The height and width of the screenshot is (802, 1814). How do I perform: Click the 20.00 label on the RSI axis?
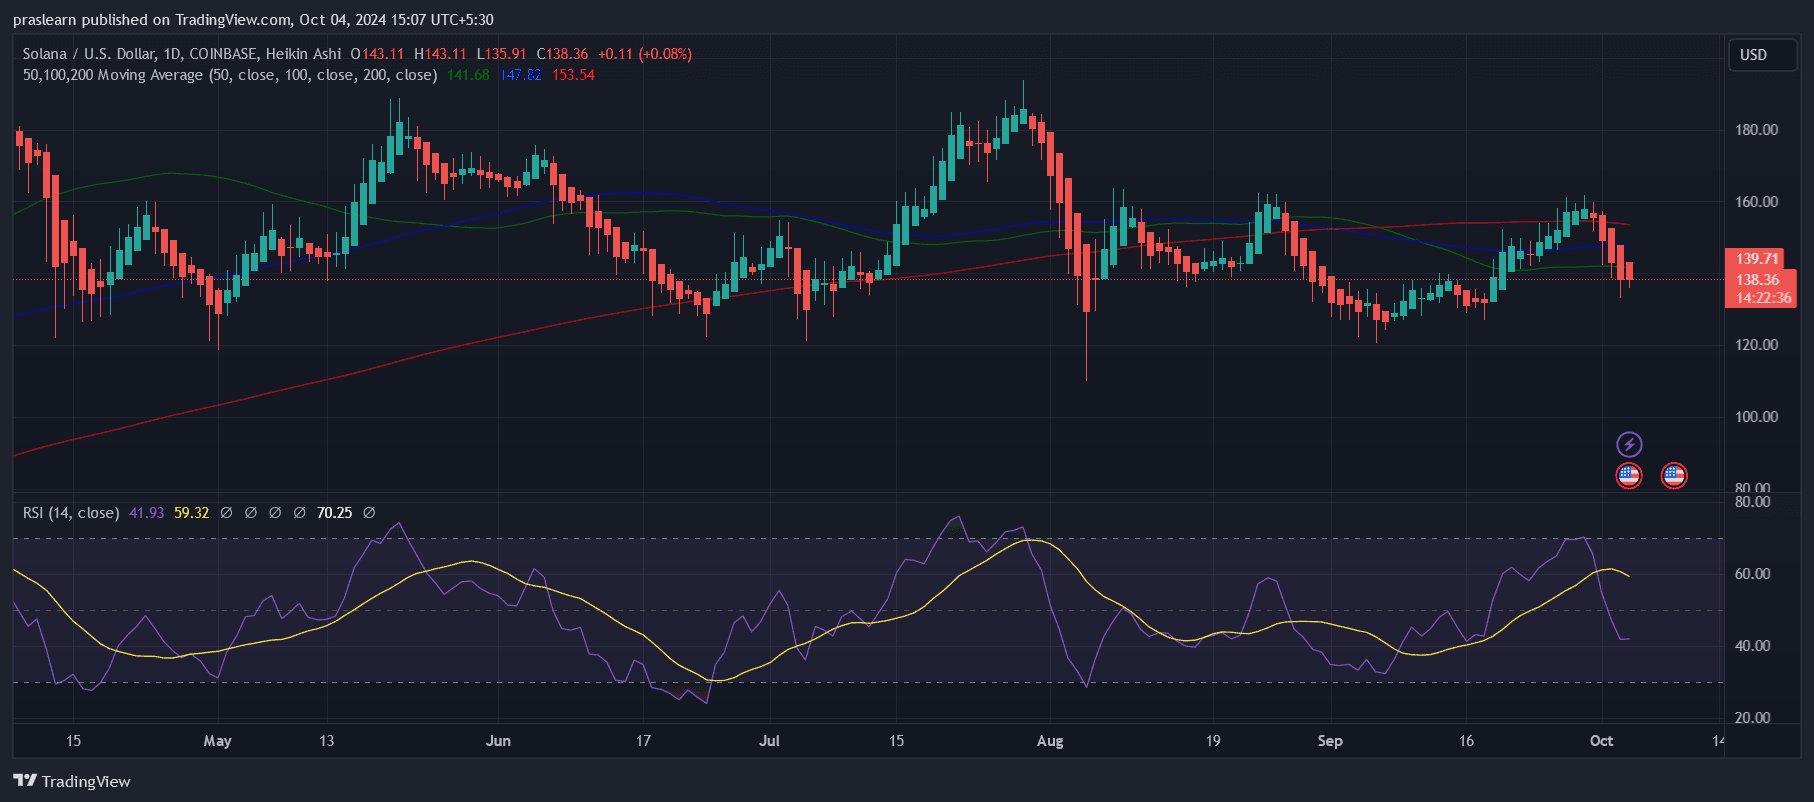(x=1753, y=718)
